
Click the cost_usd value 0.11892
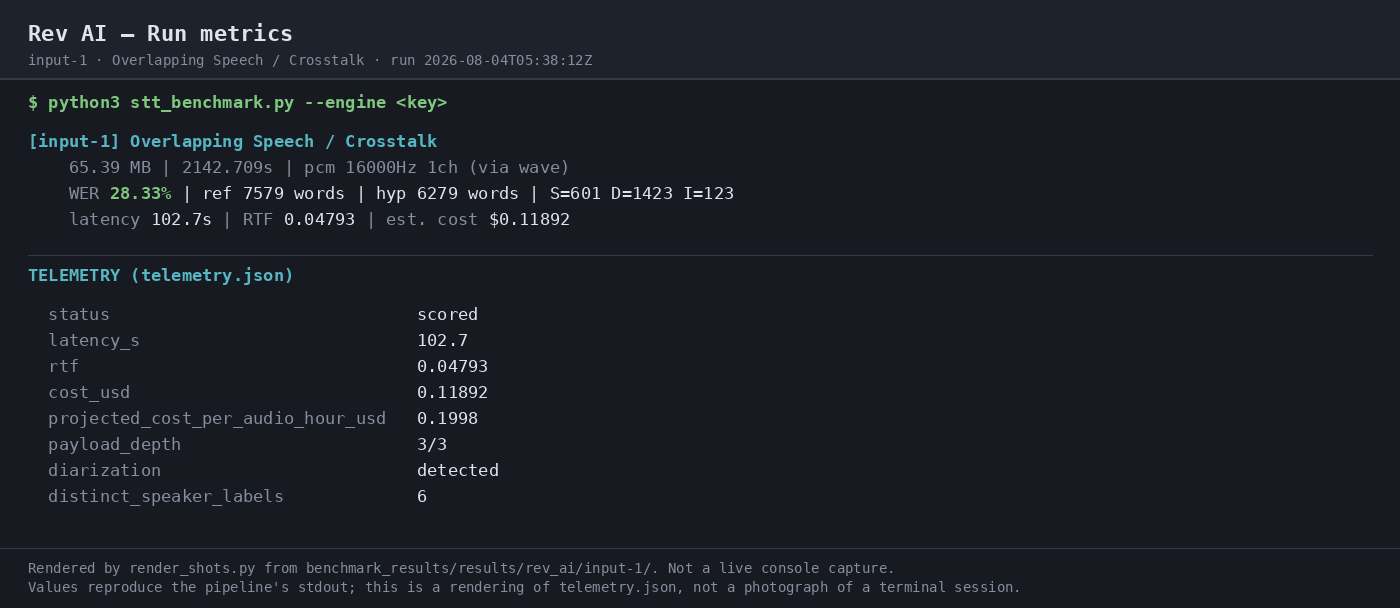pyautogui.click(x=452, y=393)
